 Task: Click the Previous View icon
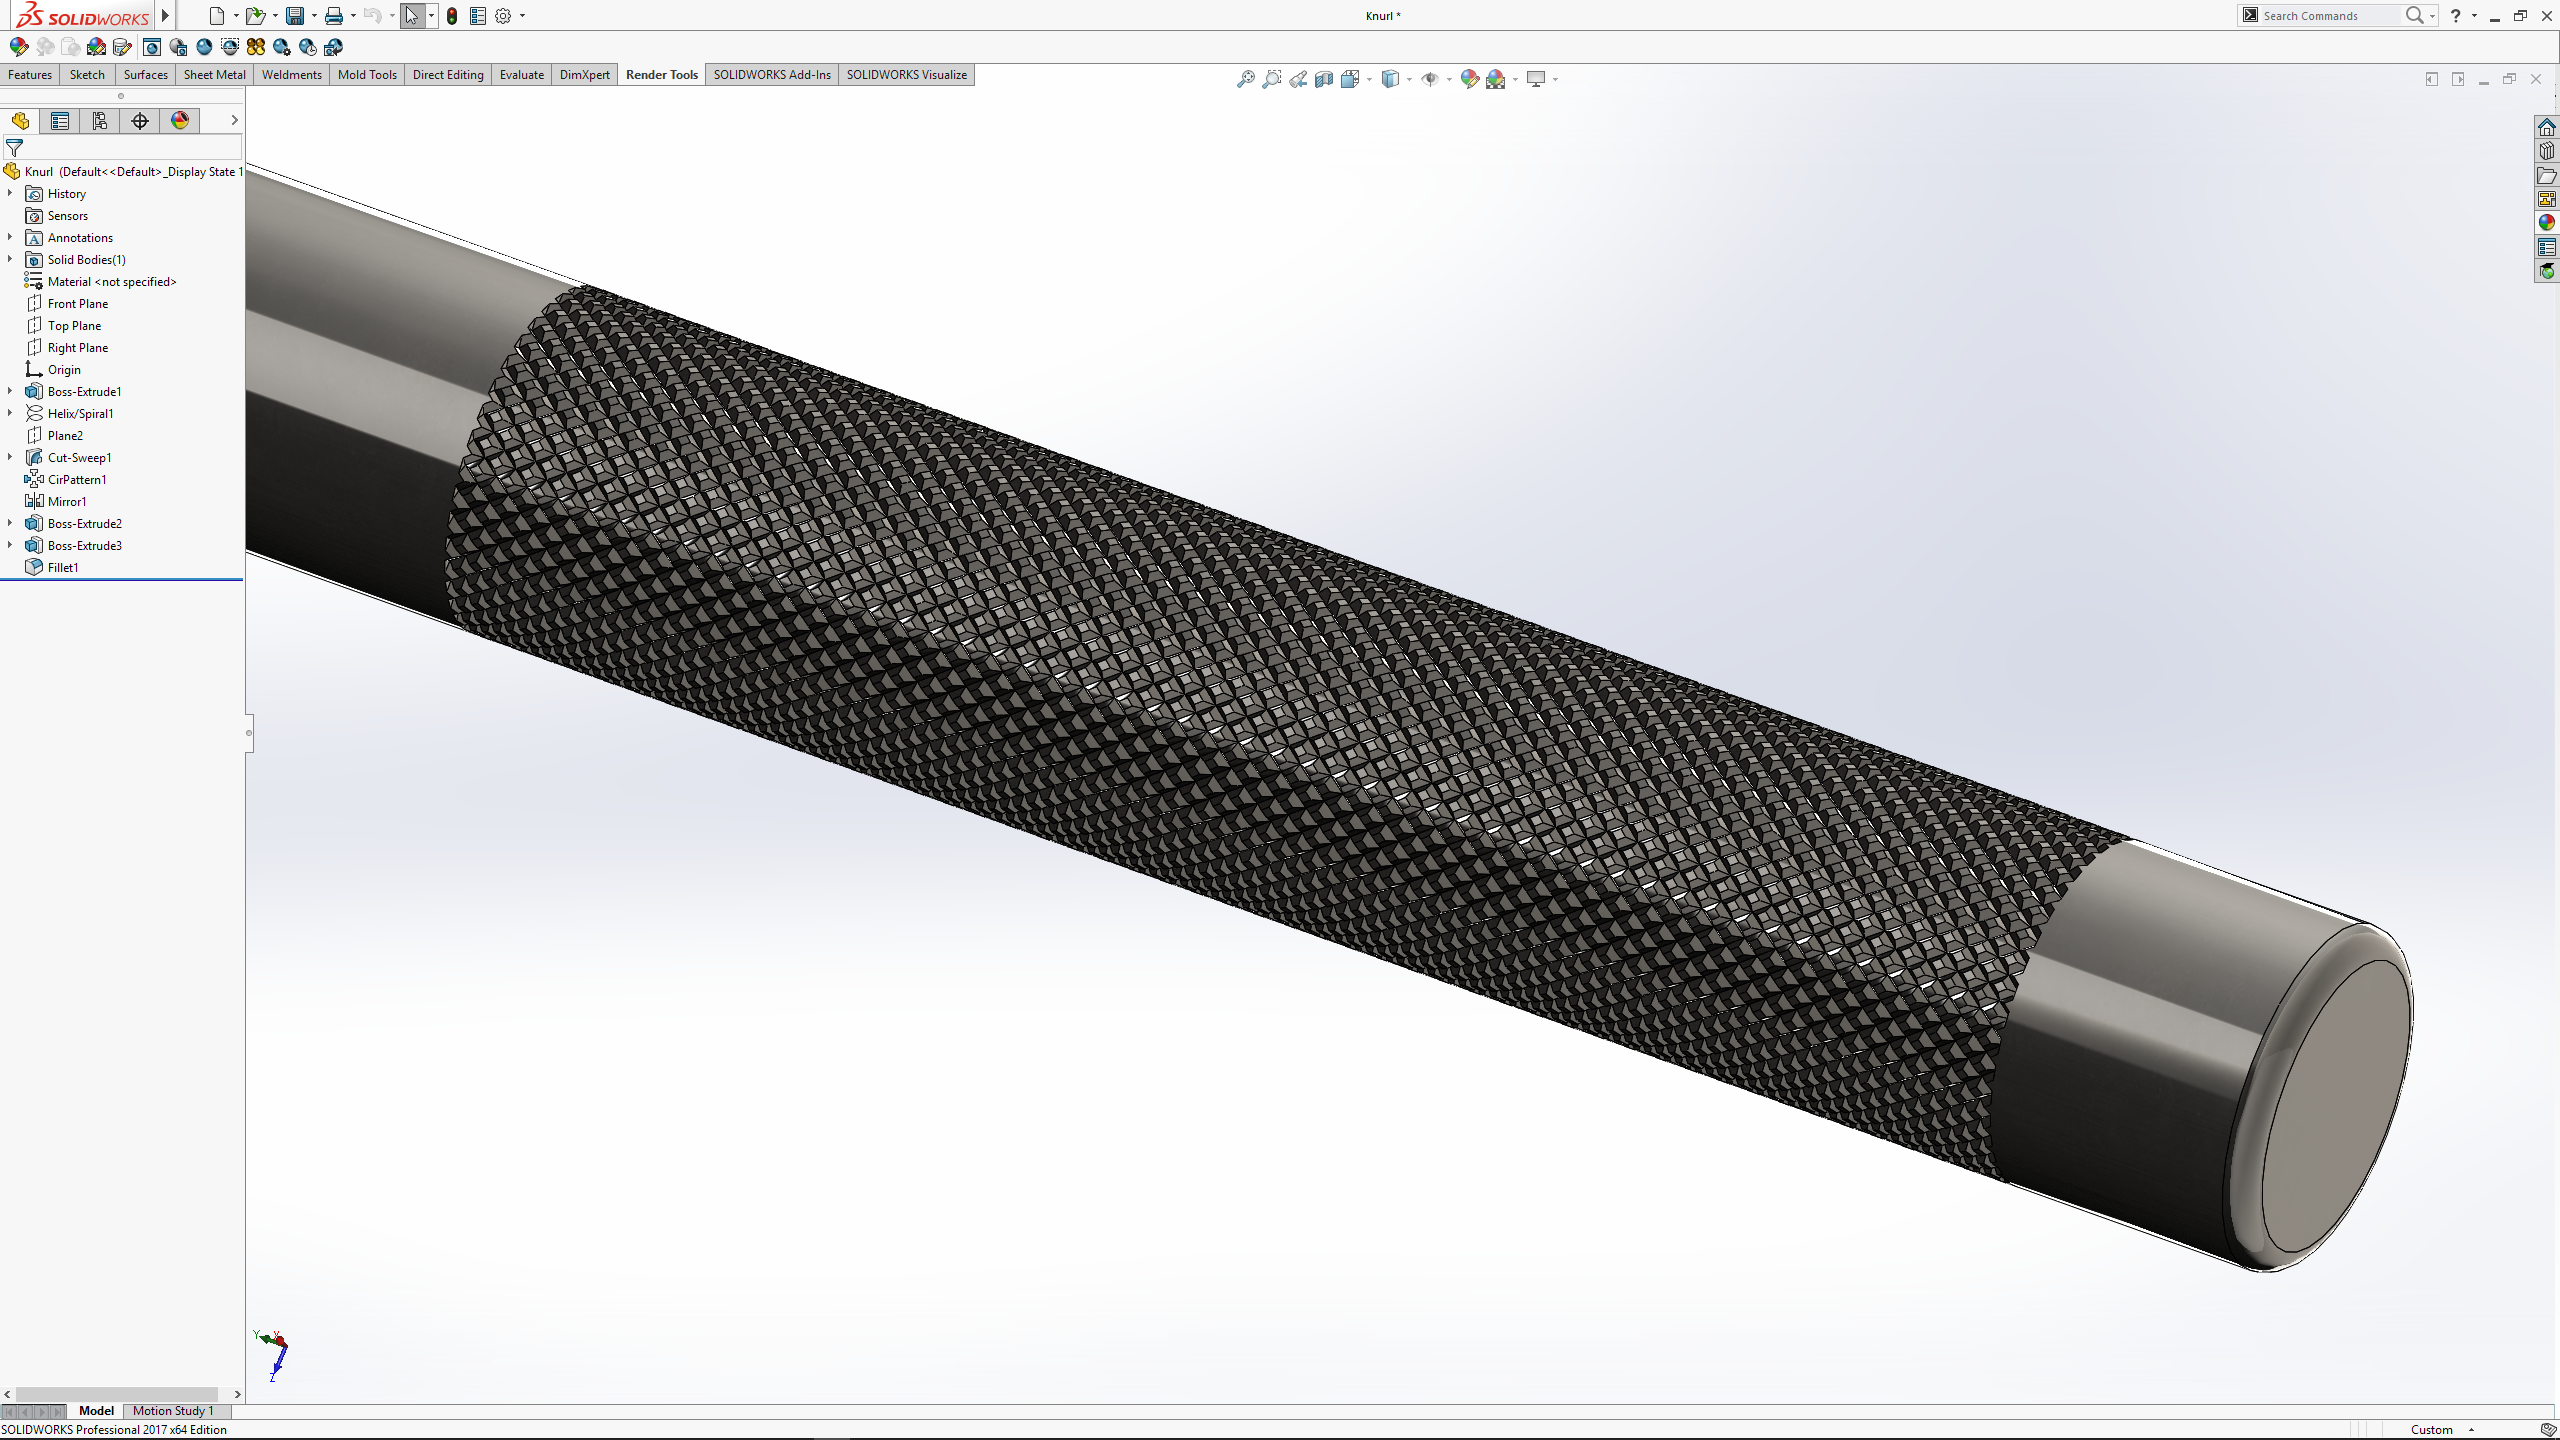coord(1298,79)
